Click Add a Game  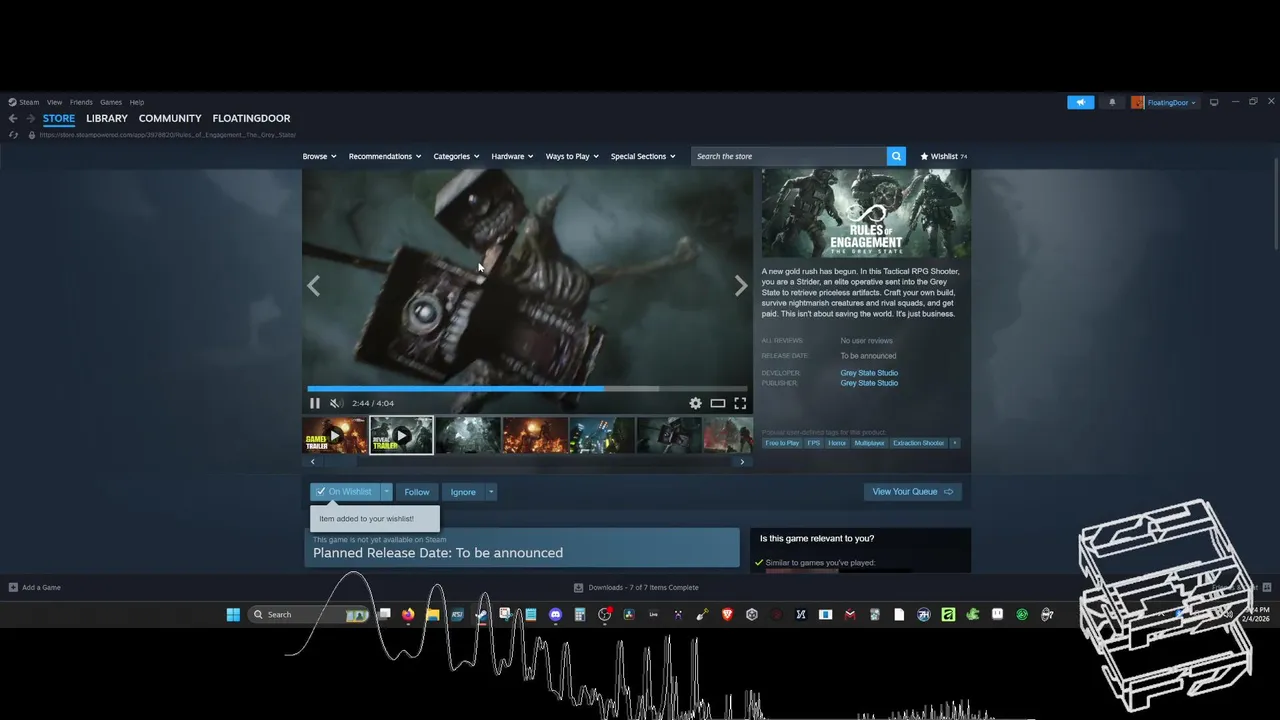35,587
